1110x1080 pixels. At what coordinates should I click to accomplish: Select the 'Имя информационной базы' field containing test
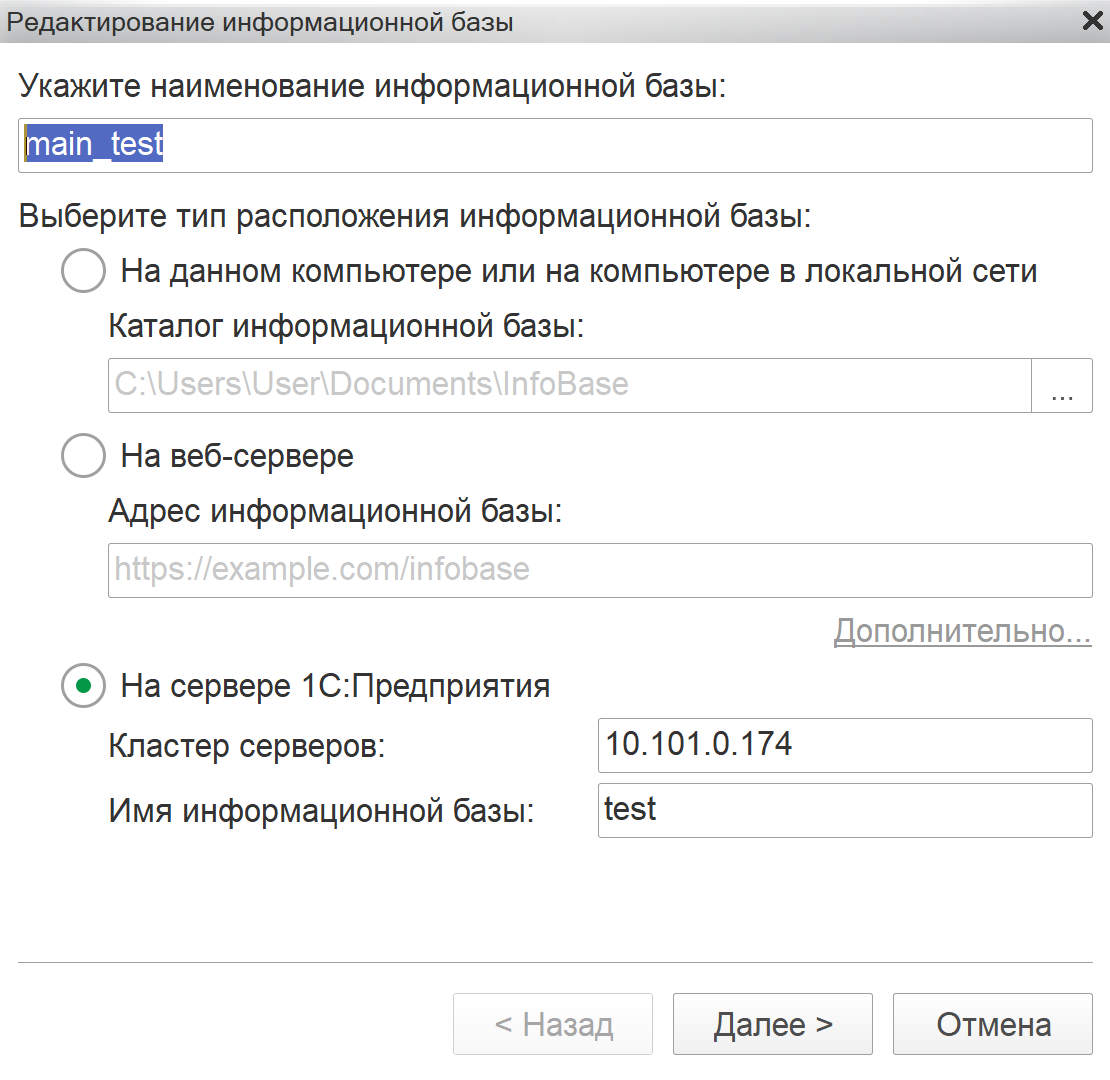pos(845,810)
